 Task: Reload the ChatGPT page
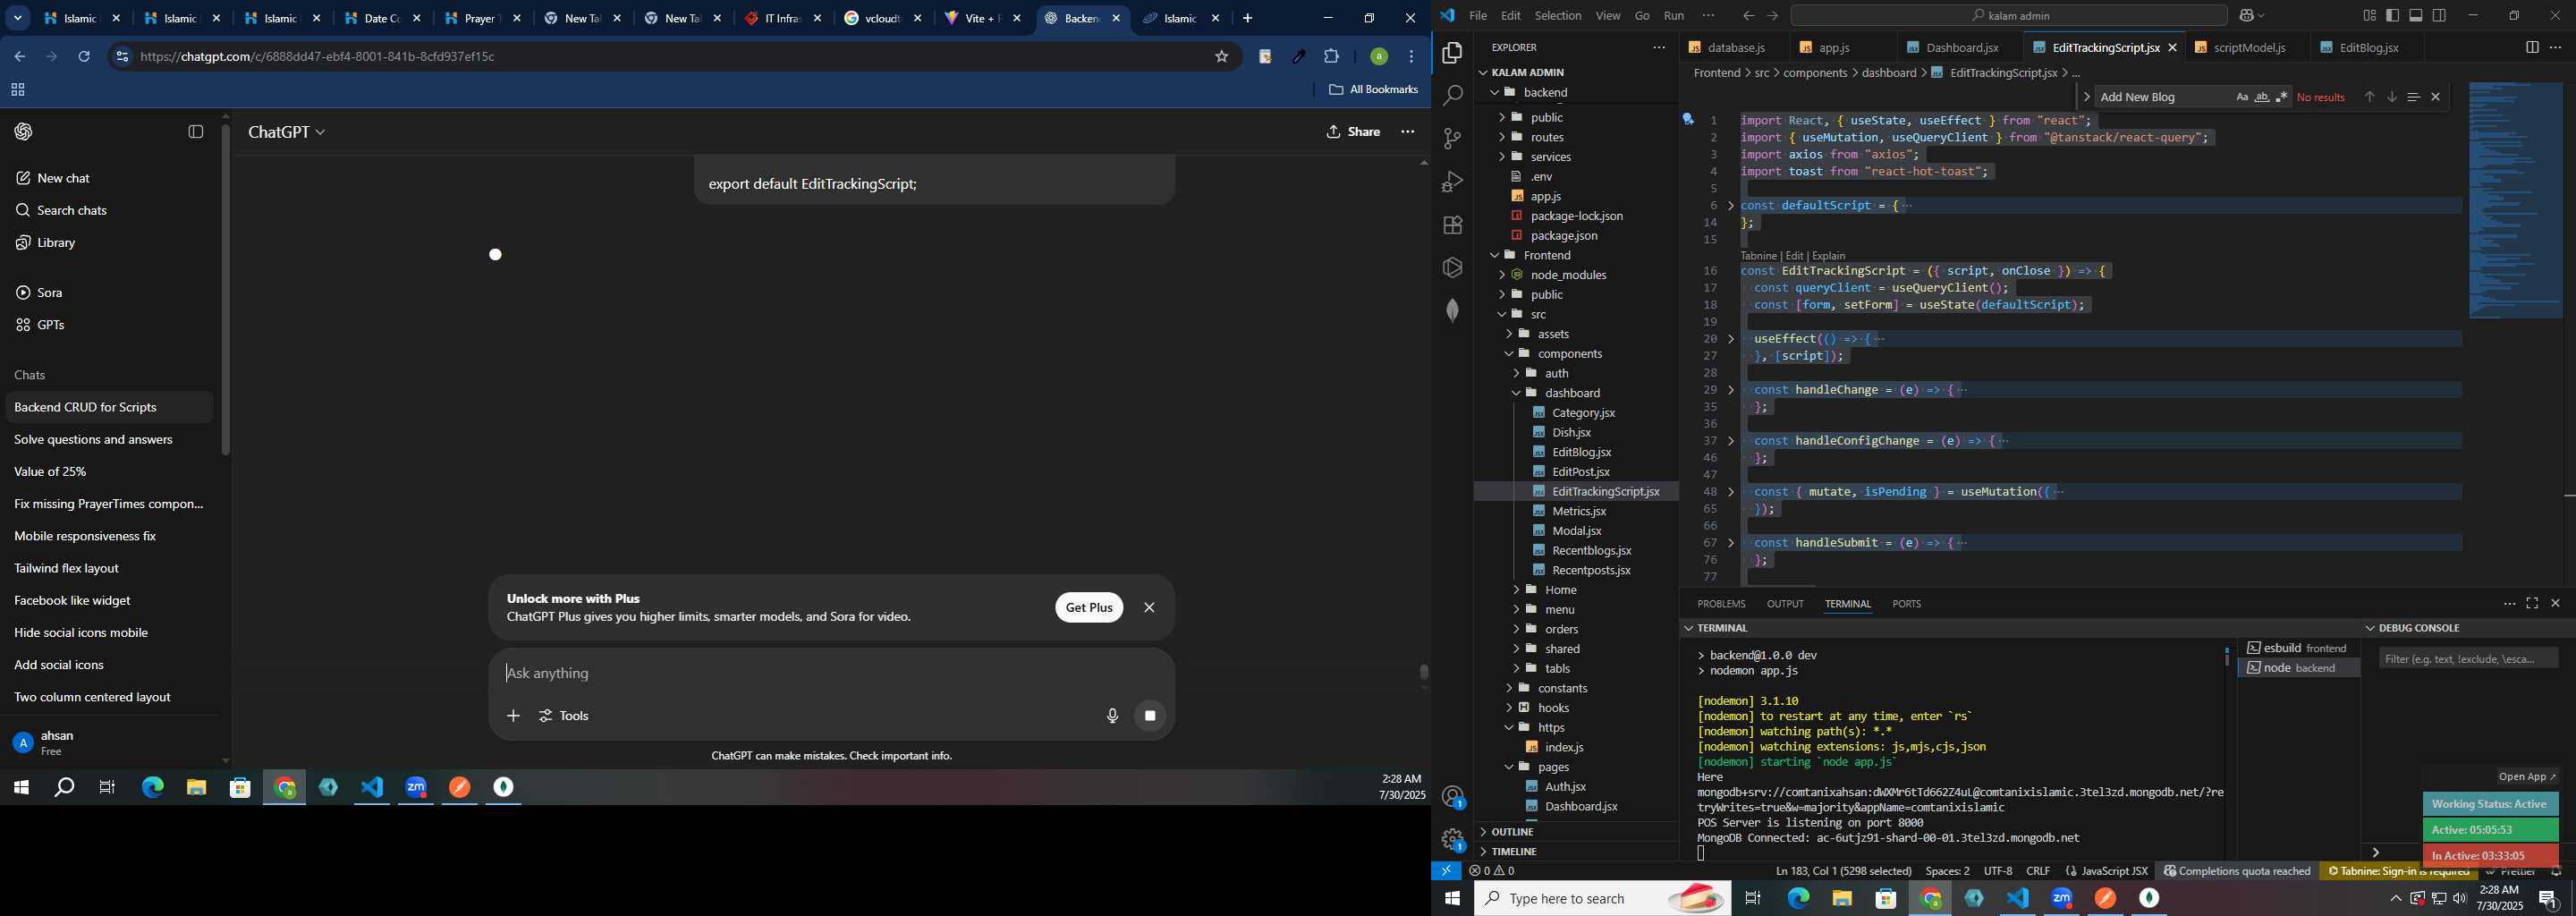pyautogui.click(x=85, y=57)
